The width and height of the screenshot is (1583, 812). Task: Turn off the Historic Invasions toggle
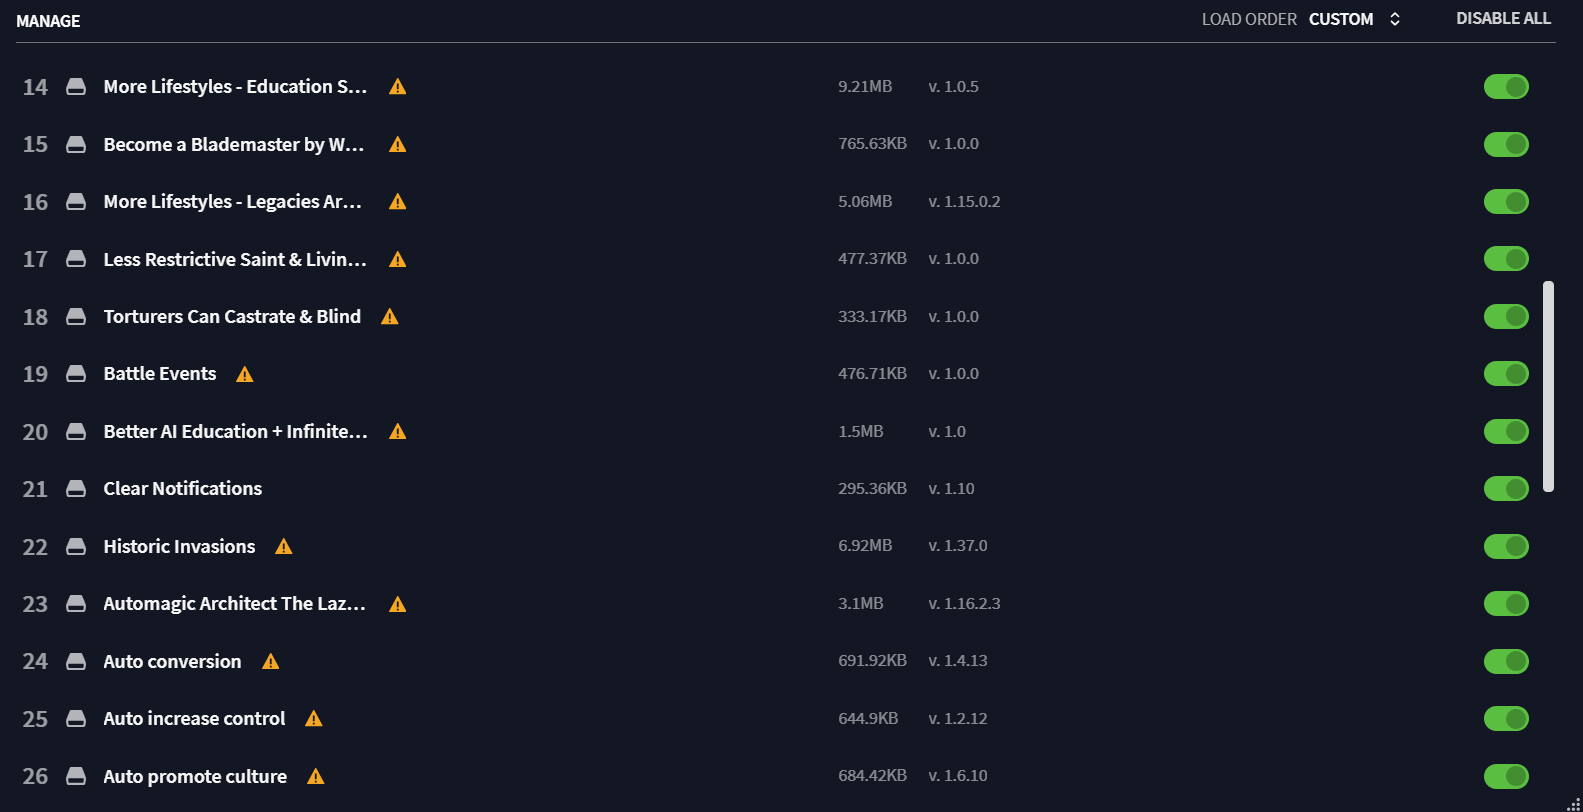(1506, 546)
